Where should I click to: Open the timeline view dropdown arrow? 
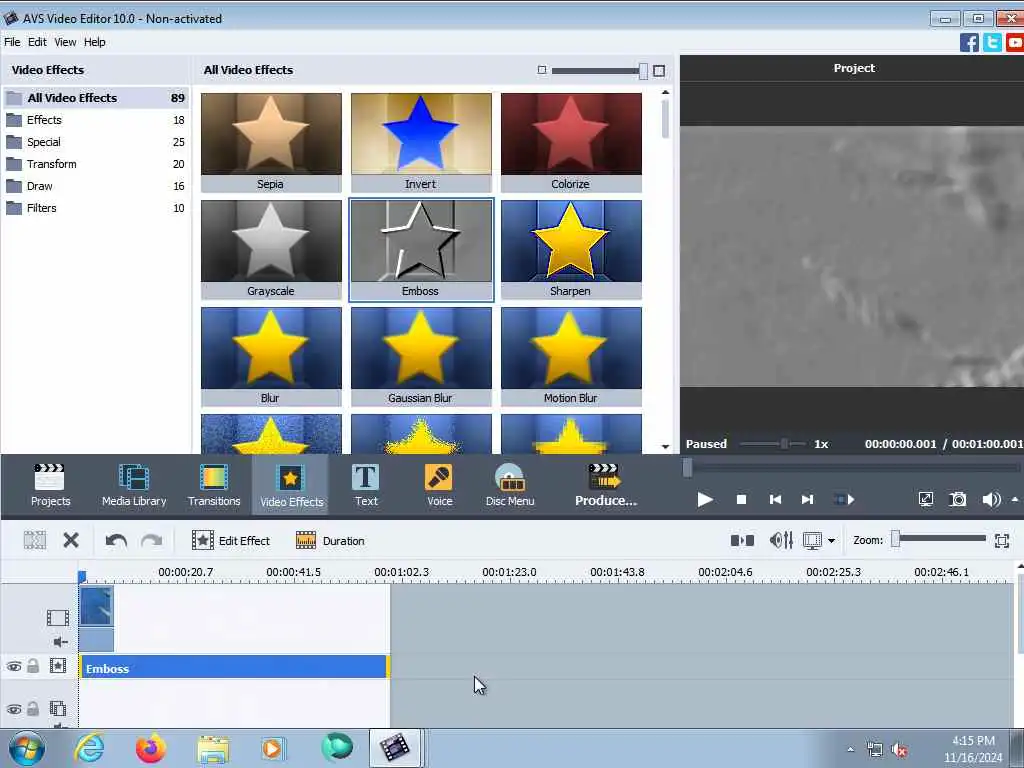click(831, 541)
